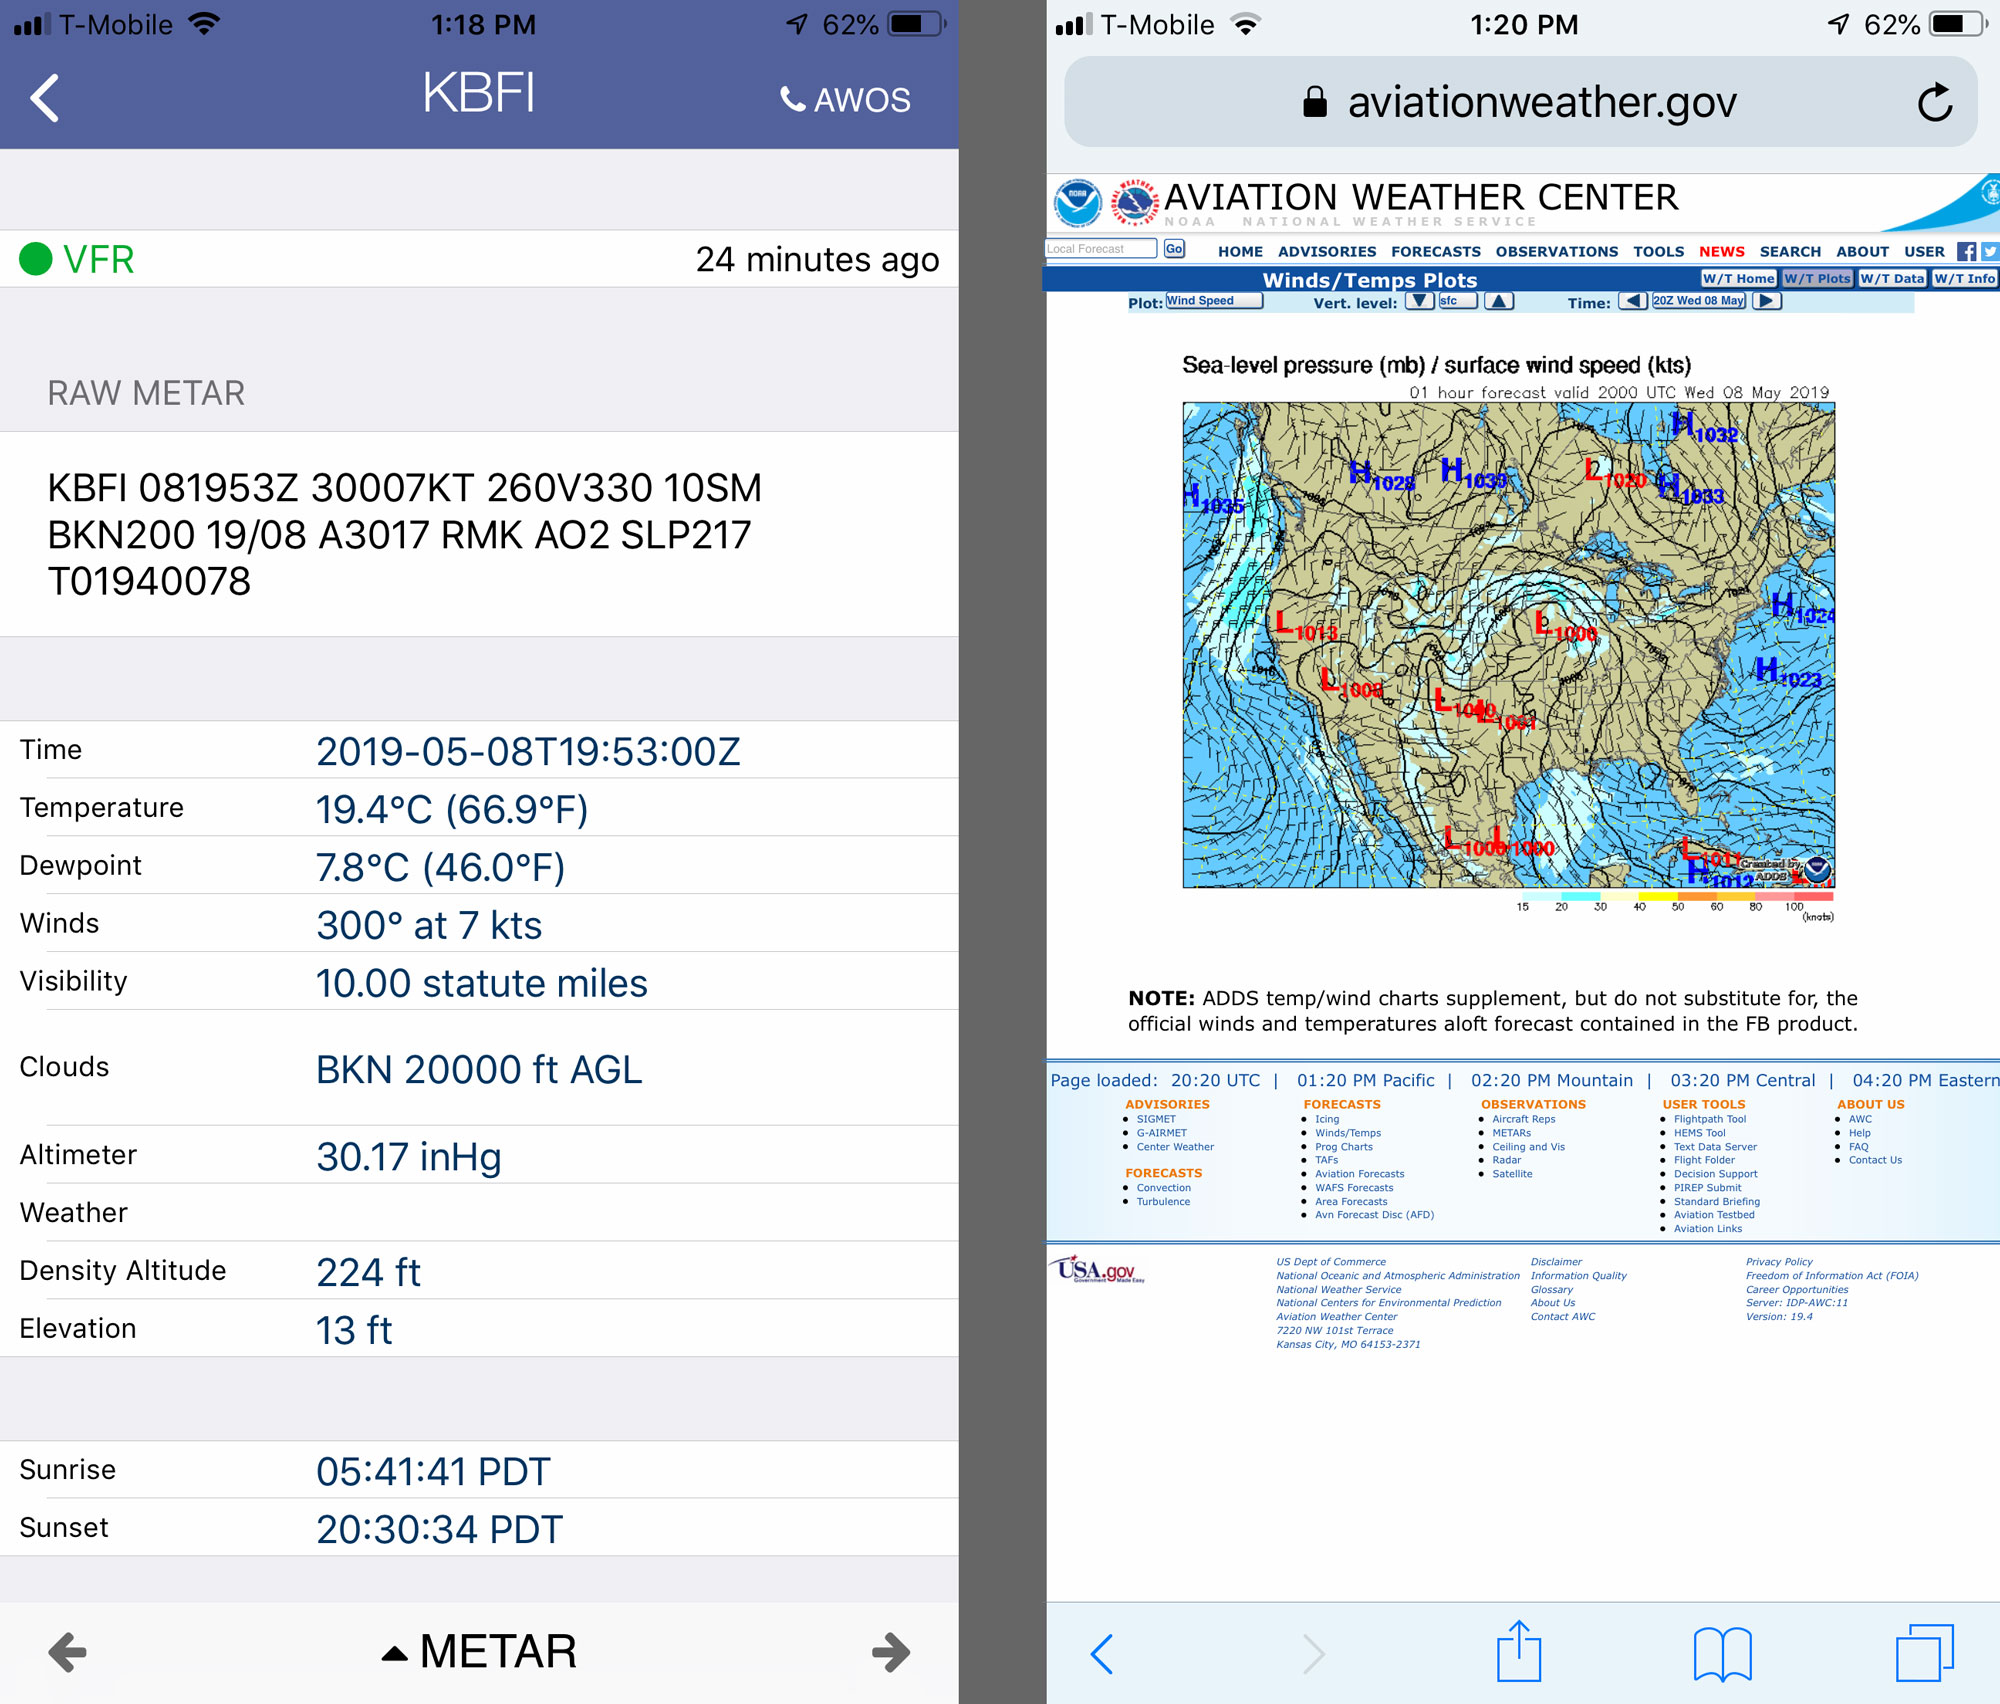
Task: Open the Convection forecasts link
Action: [1163, 1188]
